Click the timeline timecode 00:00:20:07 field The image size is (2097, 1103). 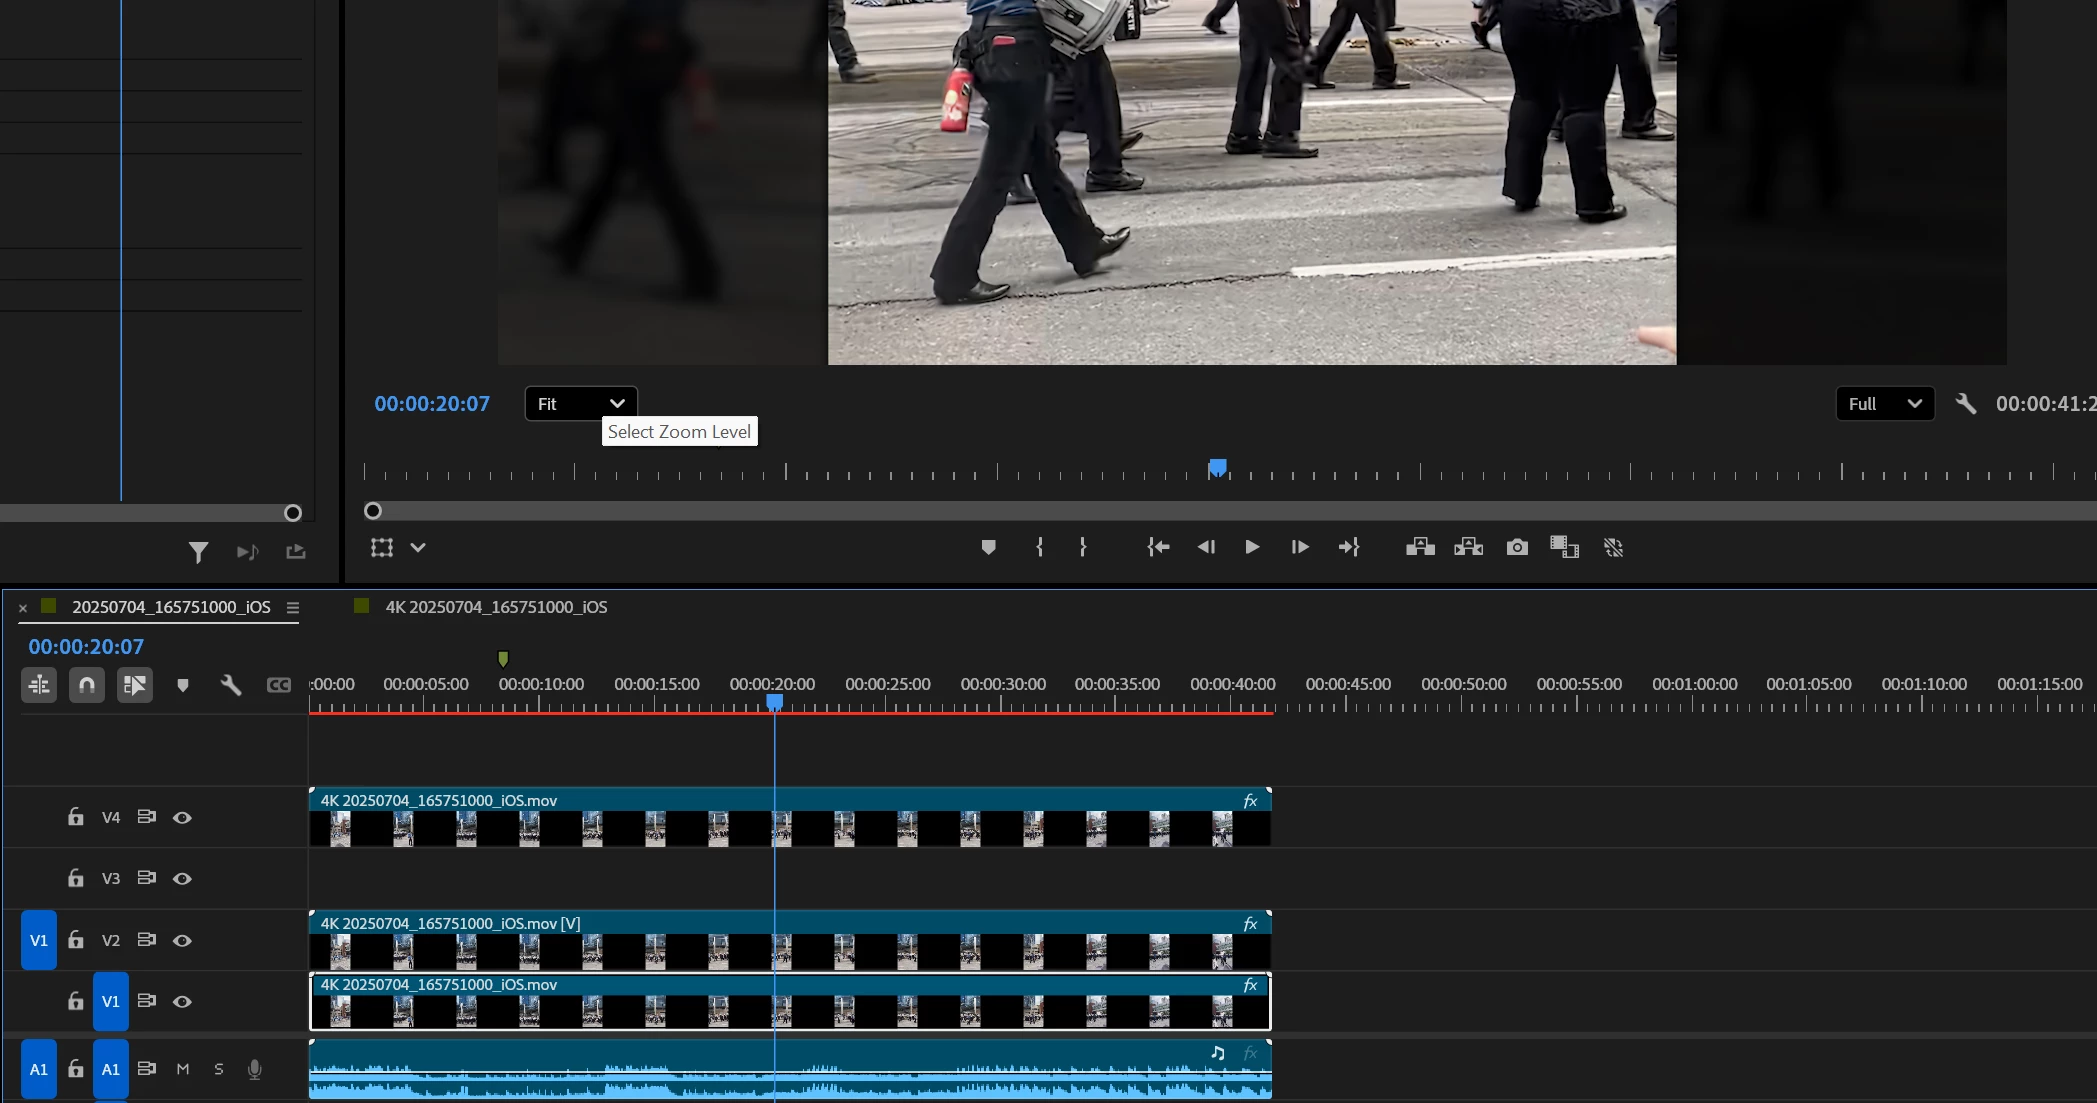(86, 647)
